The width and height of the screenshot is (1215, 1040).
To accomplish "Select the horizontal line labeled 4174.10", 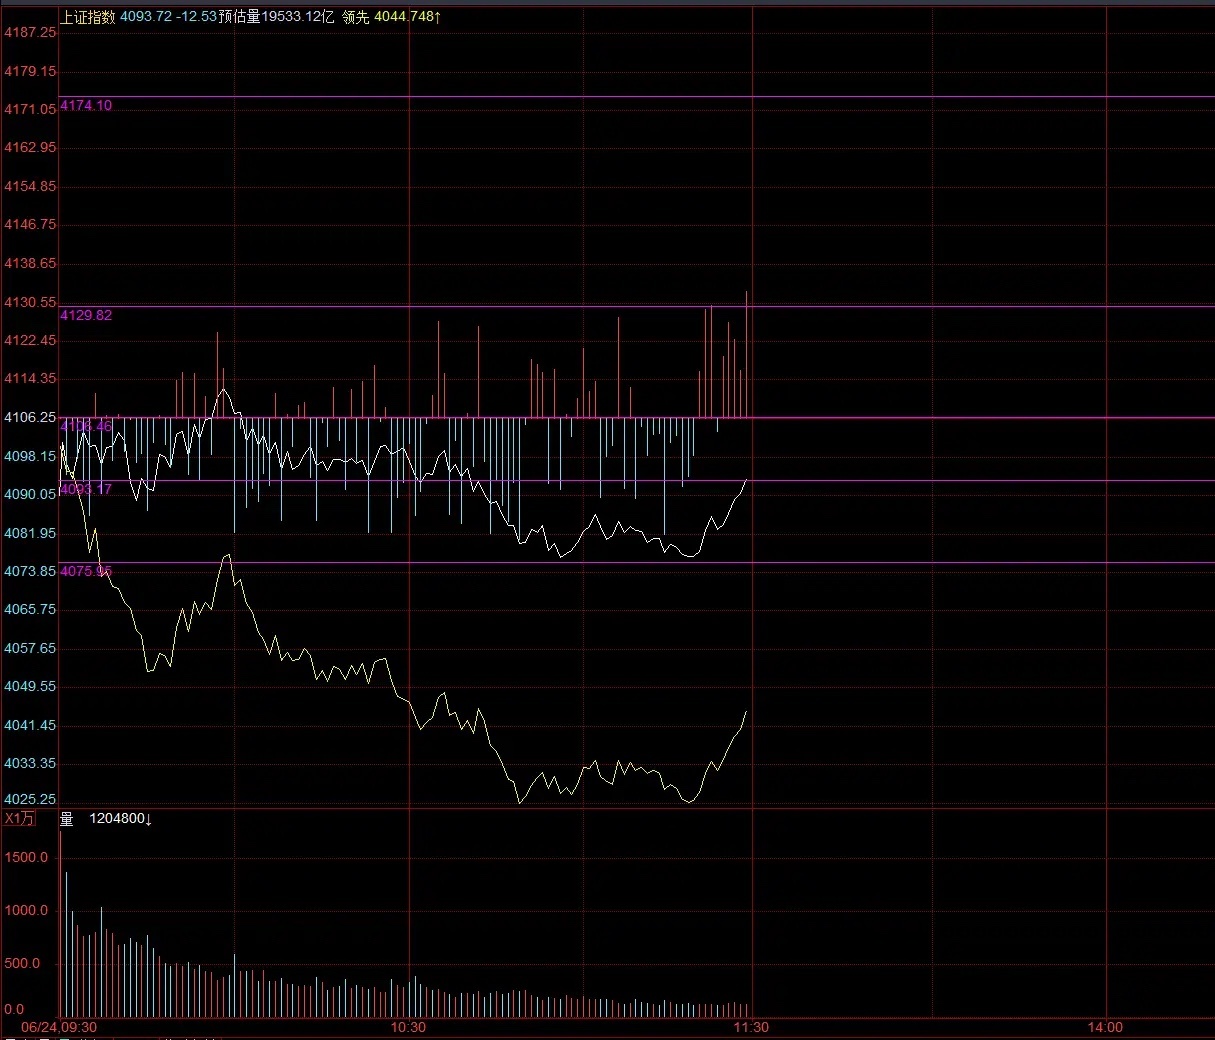I will (x=636, y=97).
